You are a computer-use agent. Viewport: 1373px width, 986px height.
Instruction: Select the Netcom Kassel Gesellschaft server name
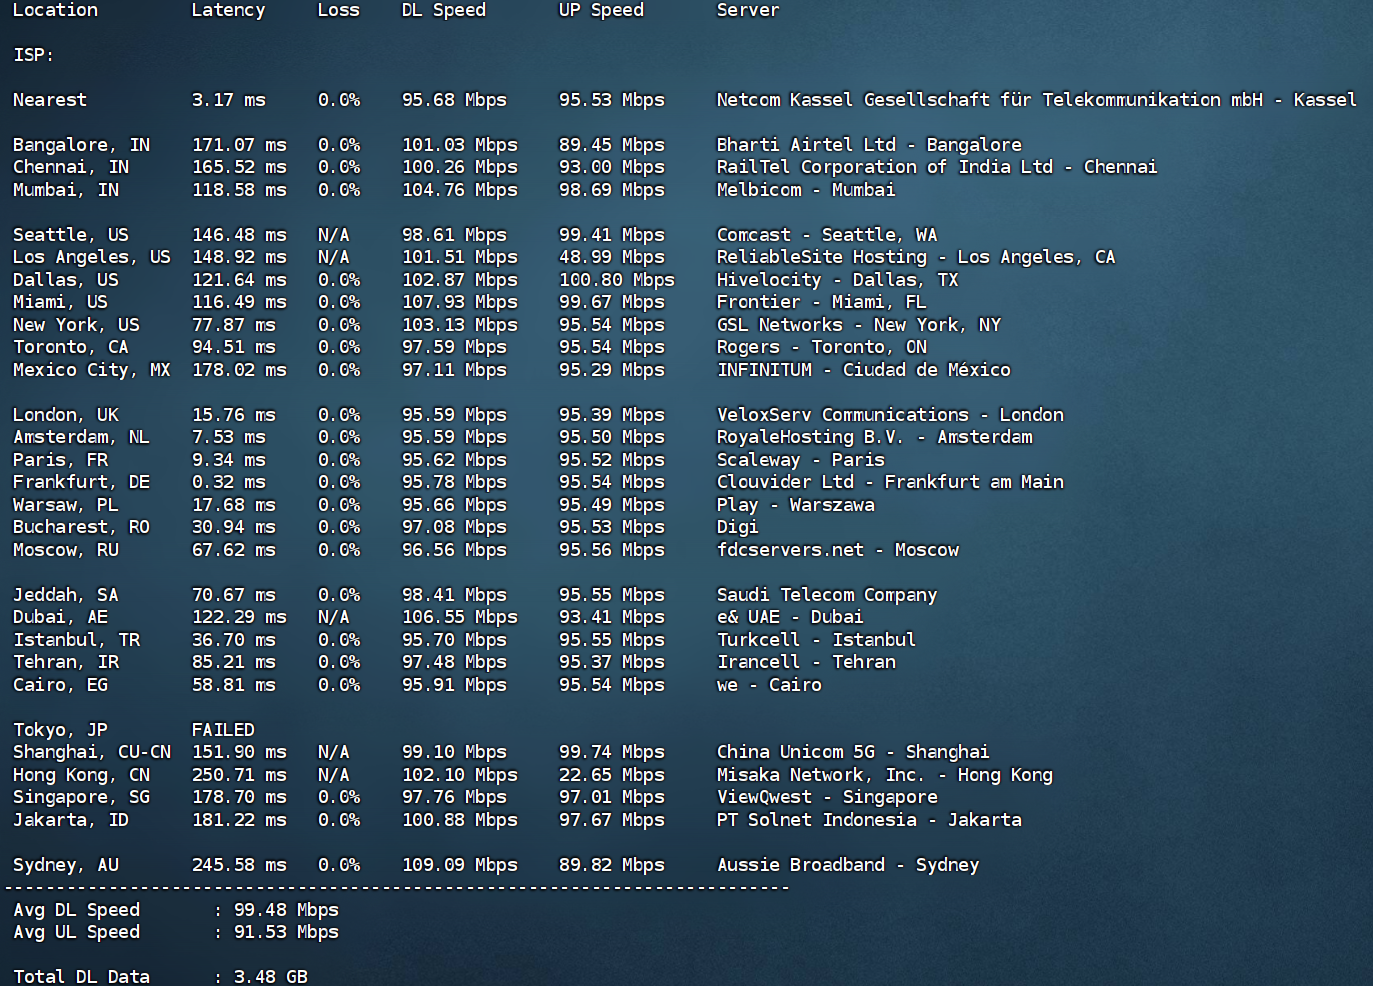(x=1037, y=100)
